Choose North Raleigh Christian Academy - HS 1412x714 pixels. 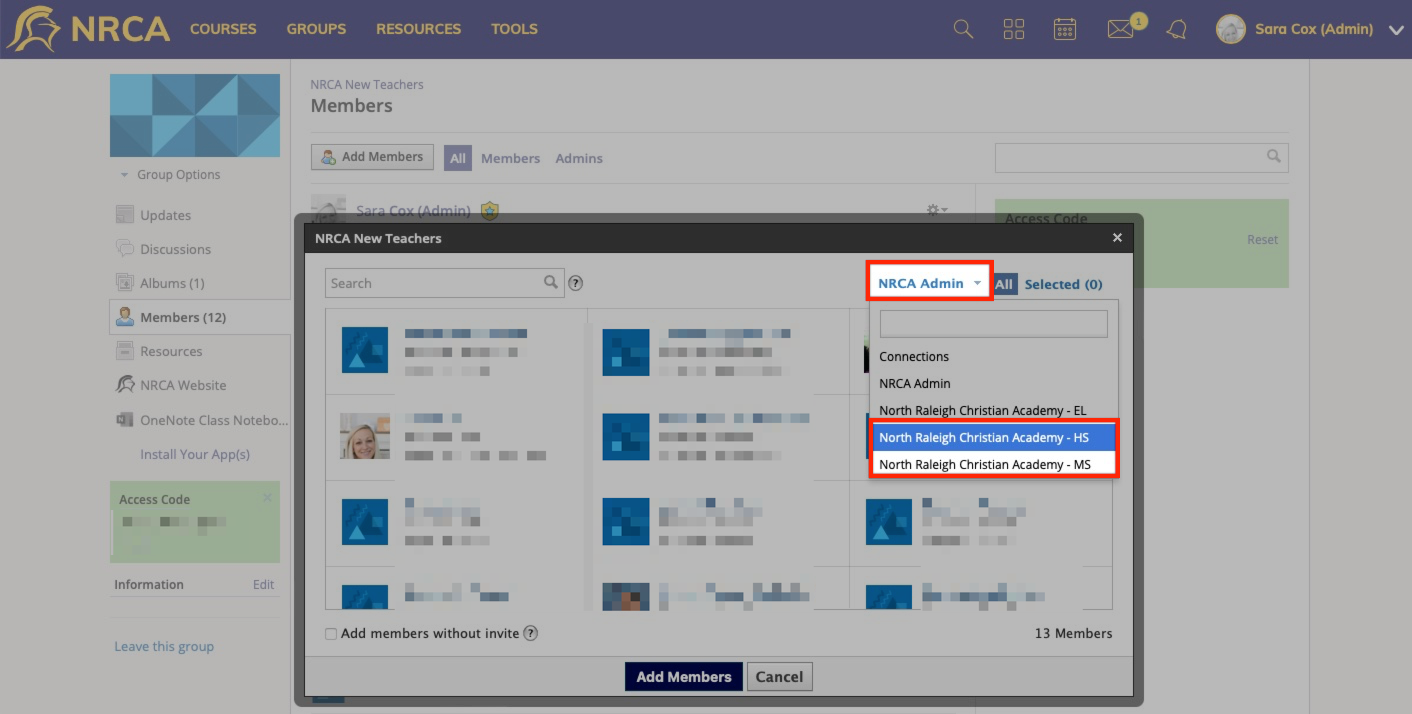click(994, 437)
